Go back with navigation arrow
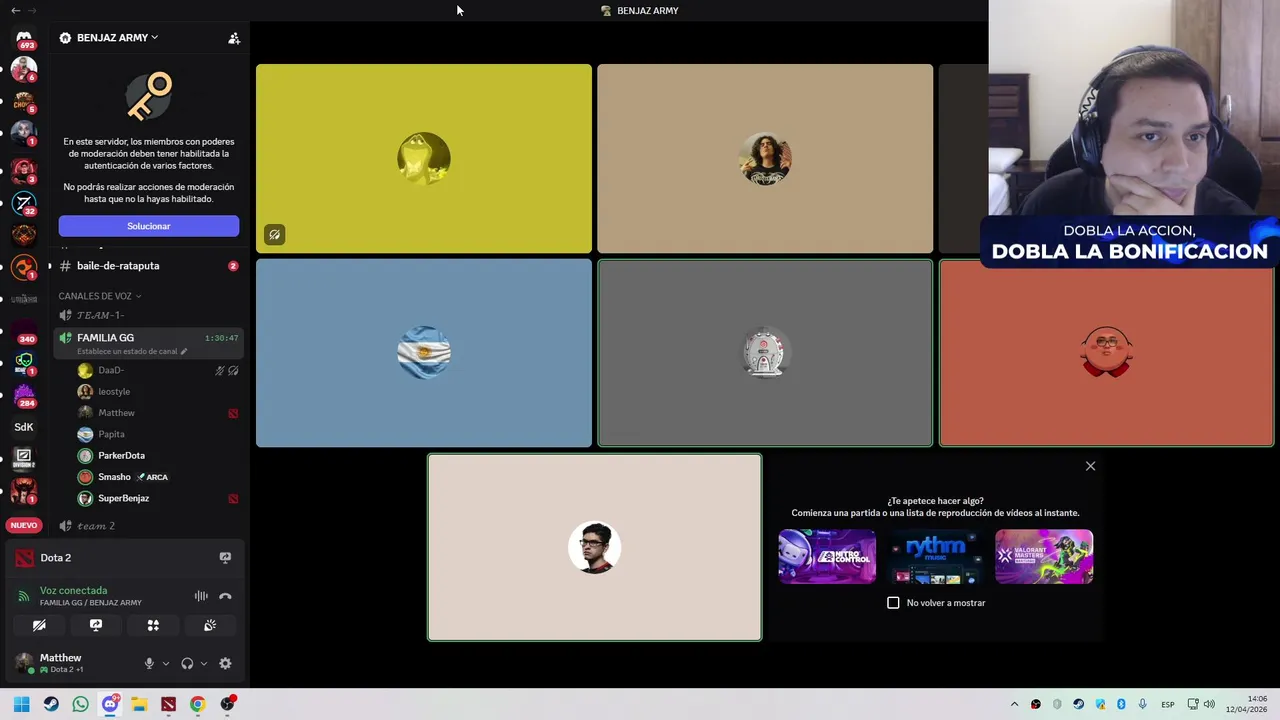This screenshot has width=1280, height=720. pos(15,10)
